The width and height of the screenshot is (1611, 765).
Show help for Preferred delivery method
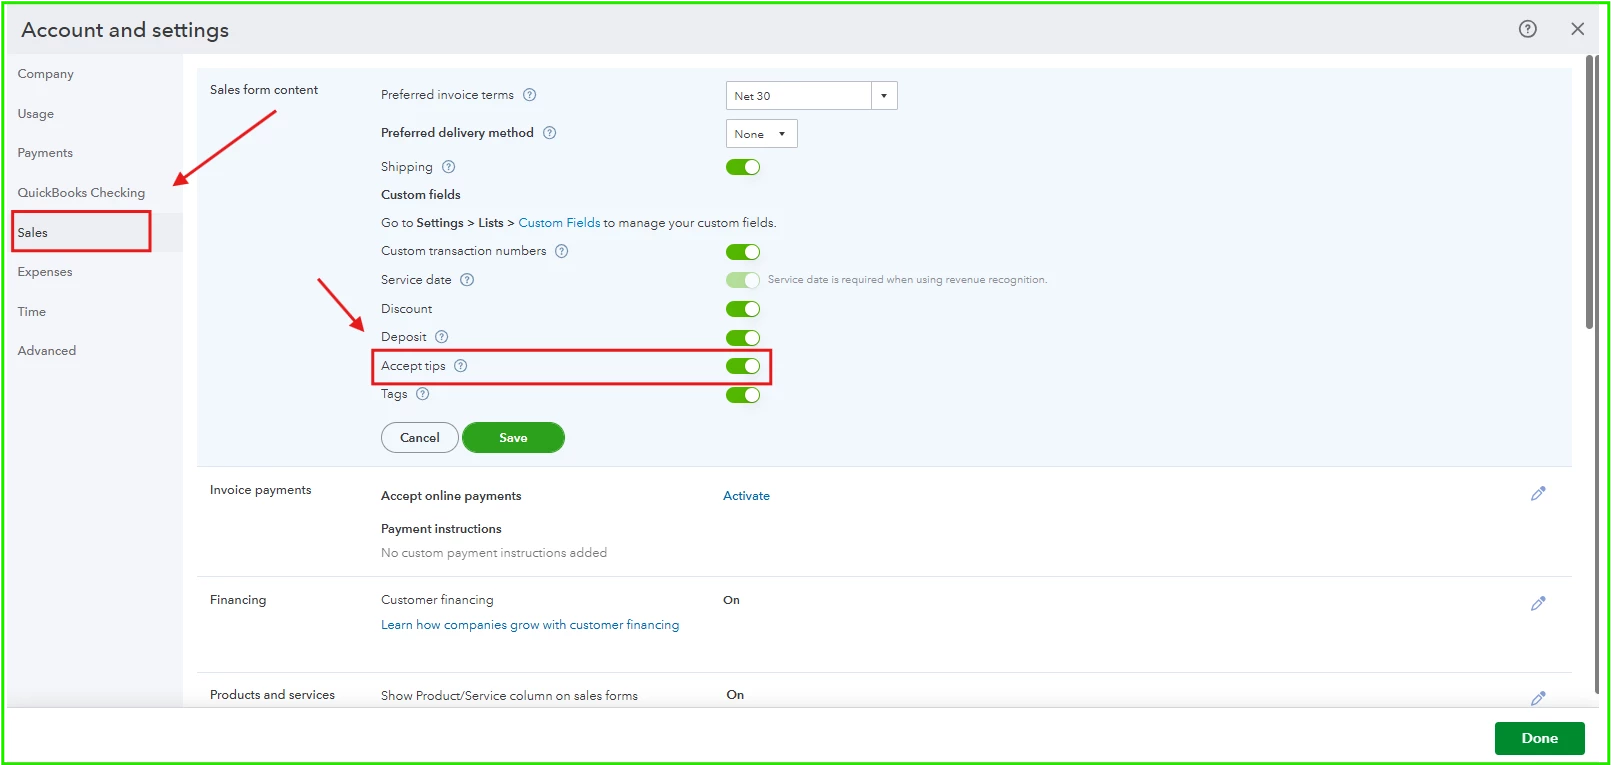[x=549, y=133]
